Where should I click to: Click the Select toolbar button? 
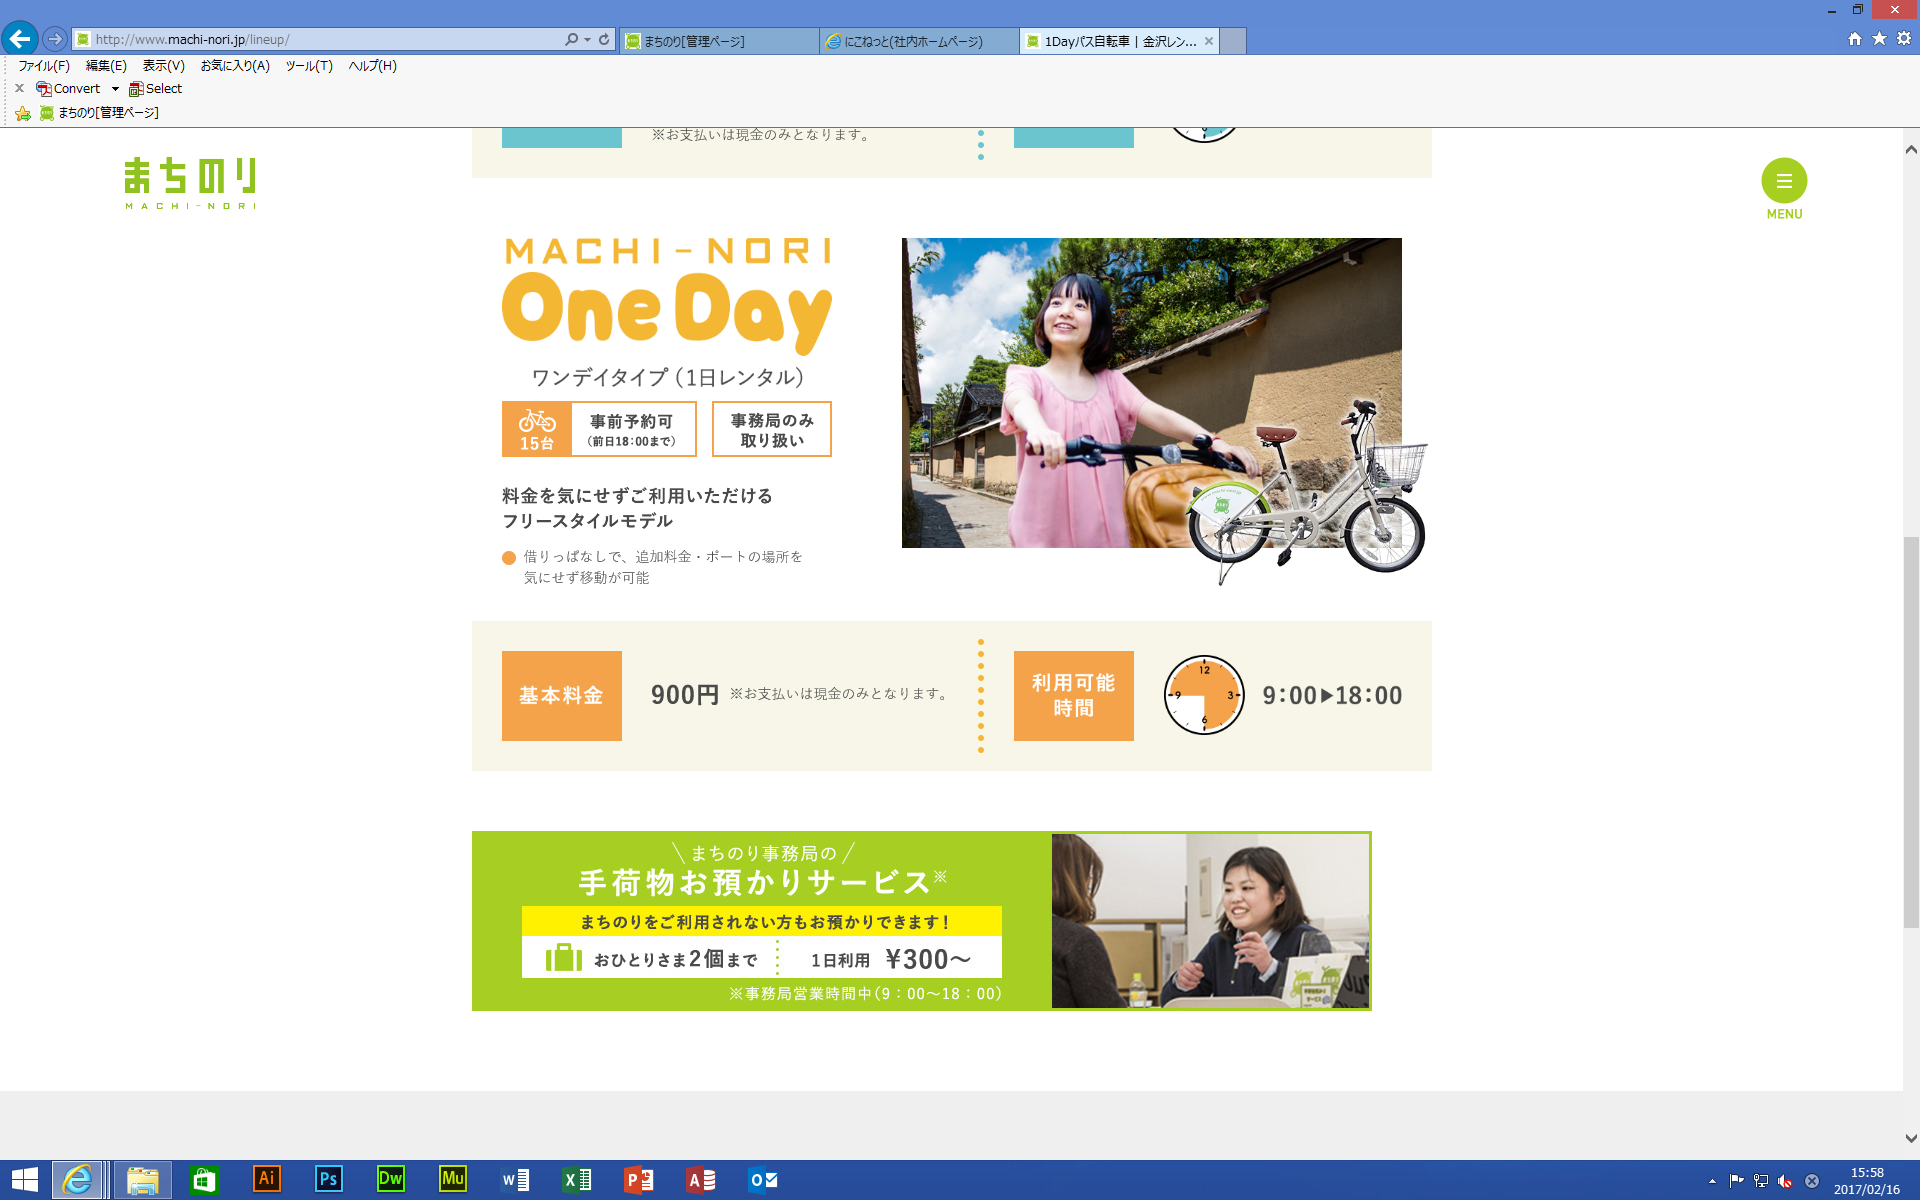(155, 88)
